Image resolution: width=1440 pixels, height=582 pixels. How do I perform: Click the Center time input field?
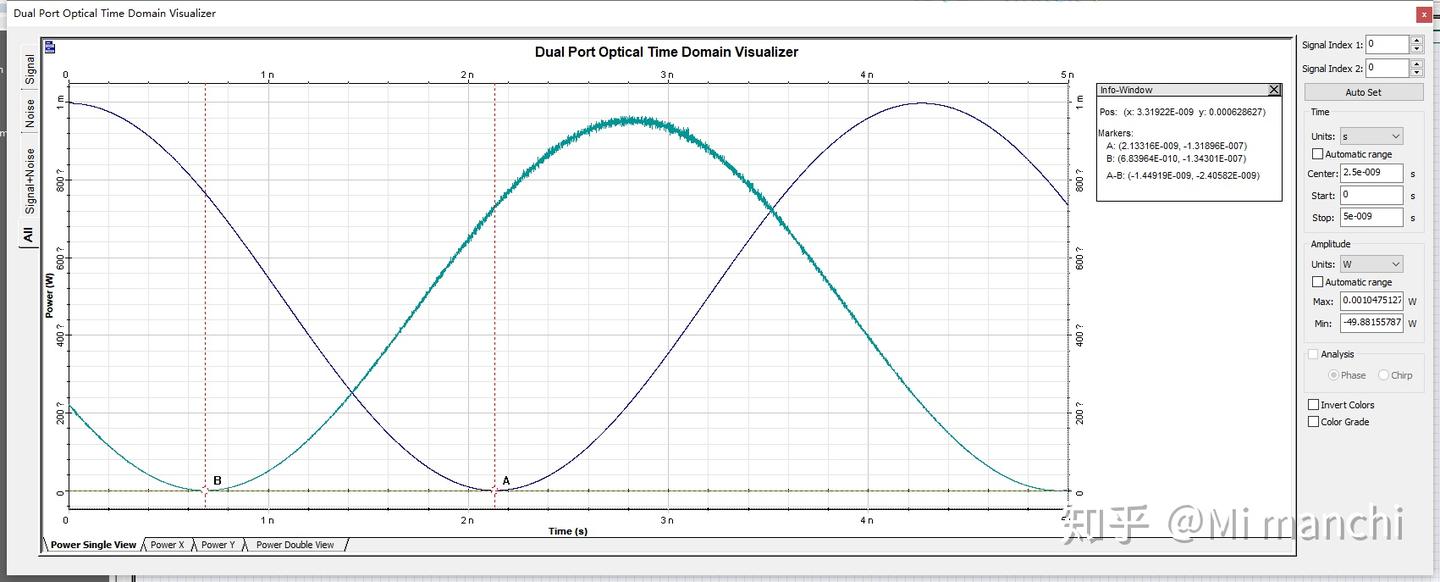click(1371, 173)
